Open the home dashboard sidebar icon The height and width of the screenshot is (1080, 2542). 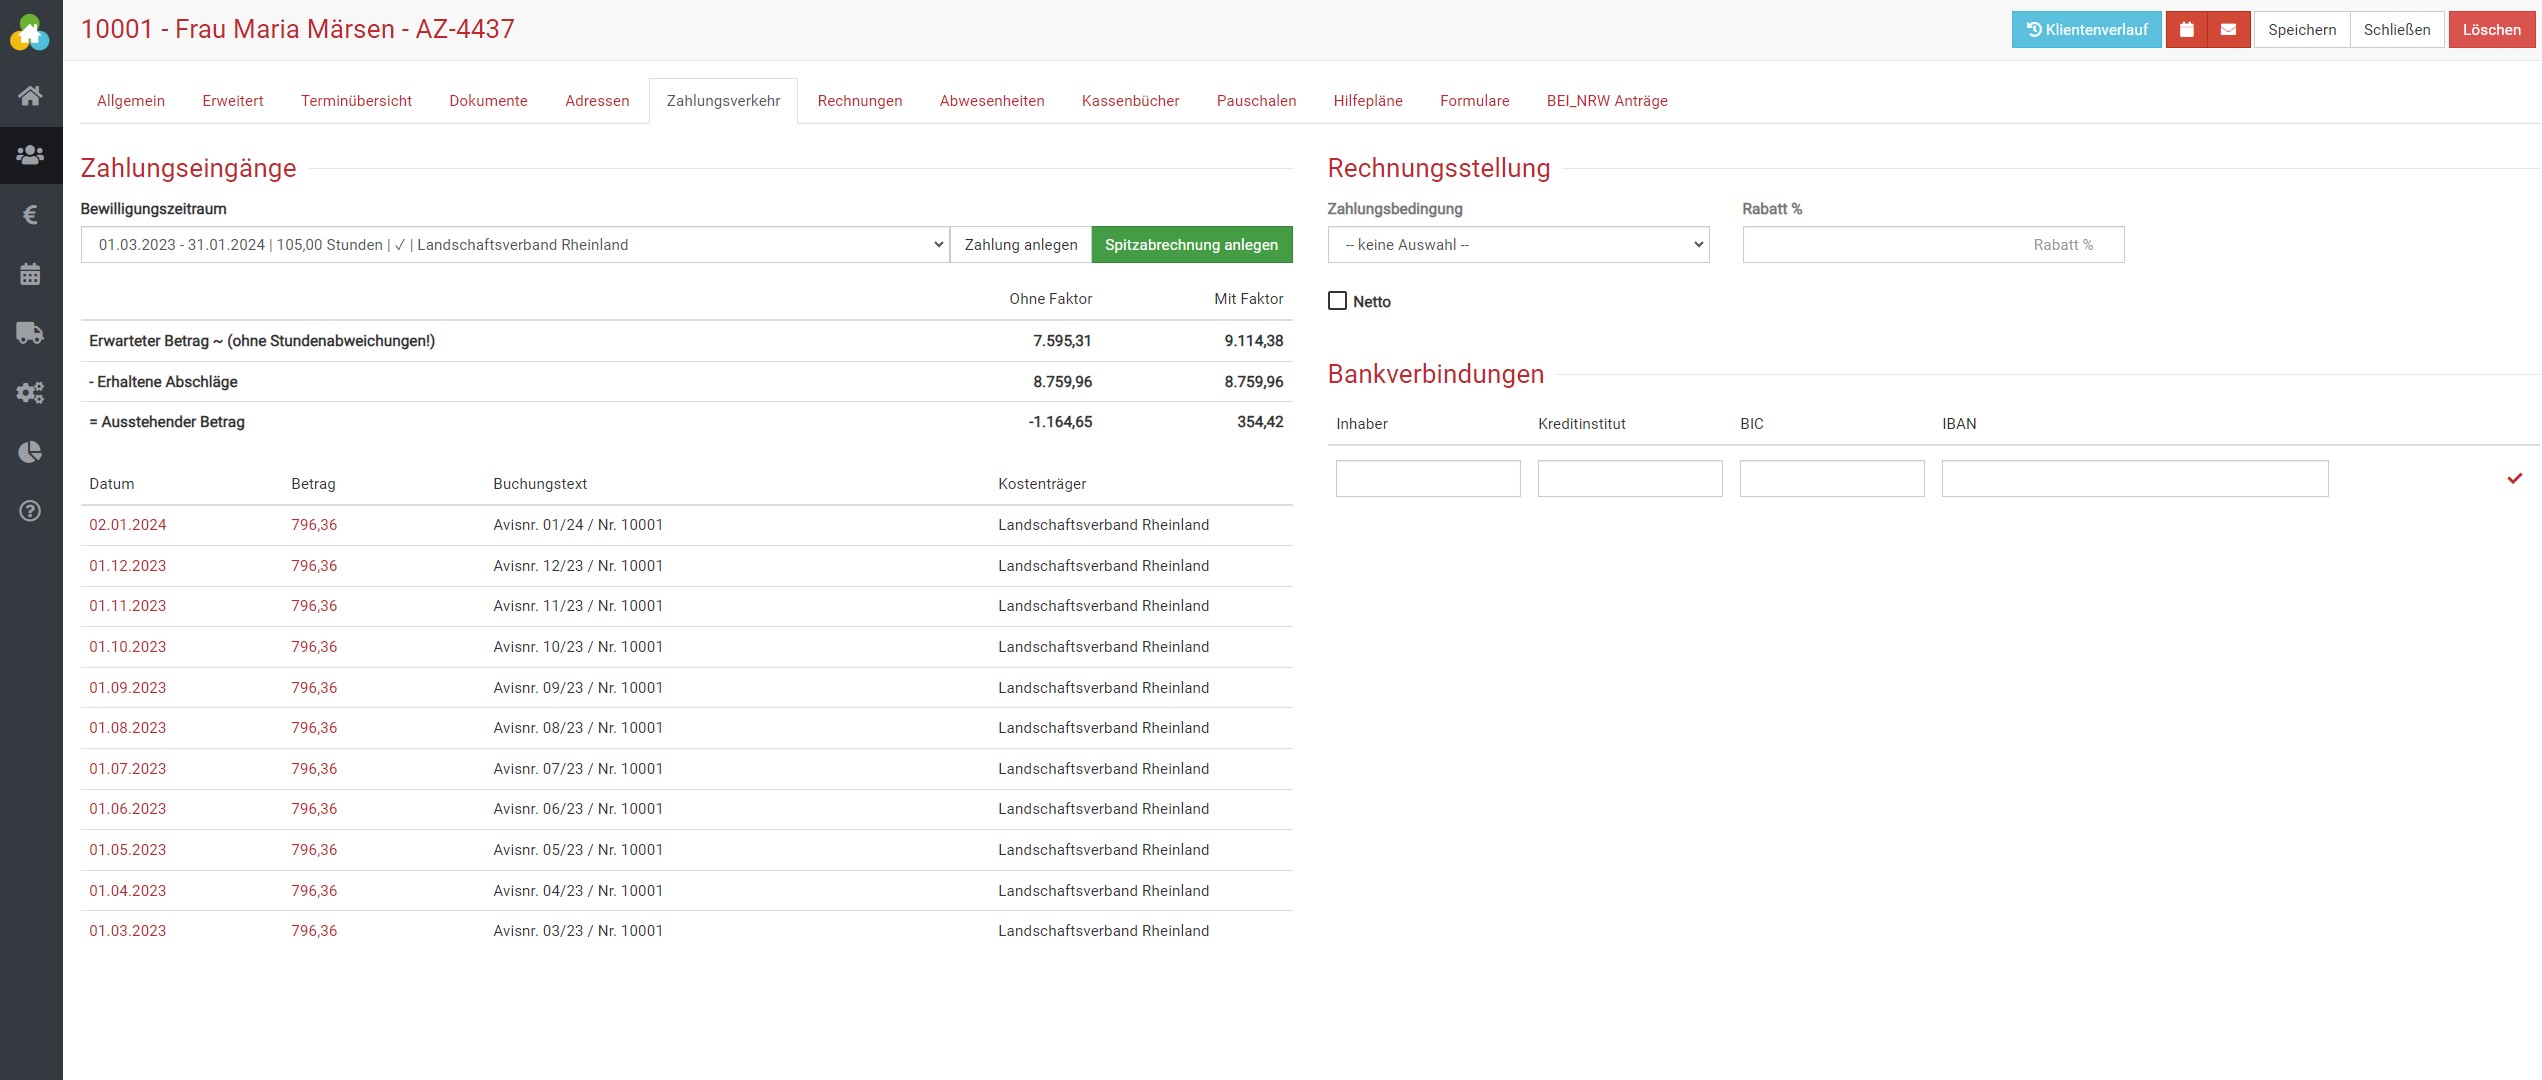[30, 96]
